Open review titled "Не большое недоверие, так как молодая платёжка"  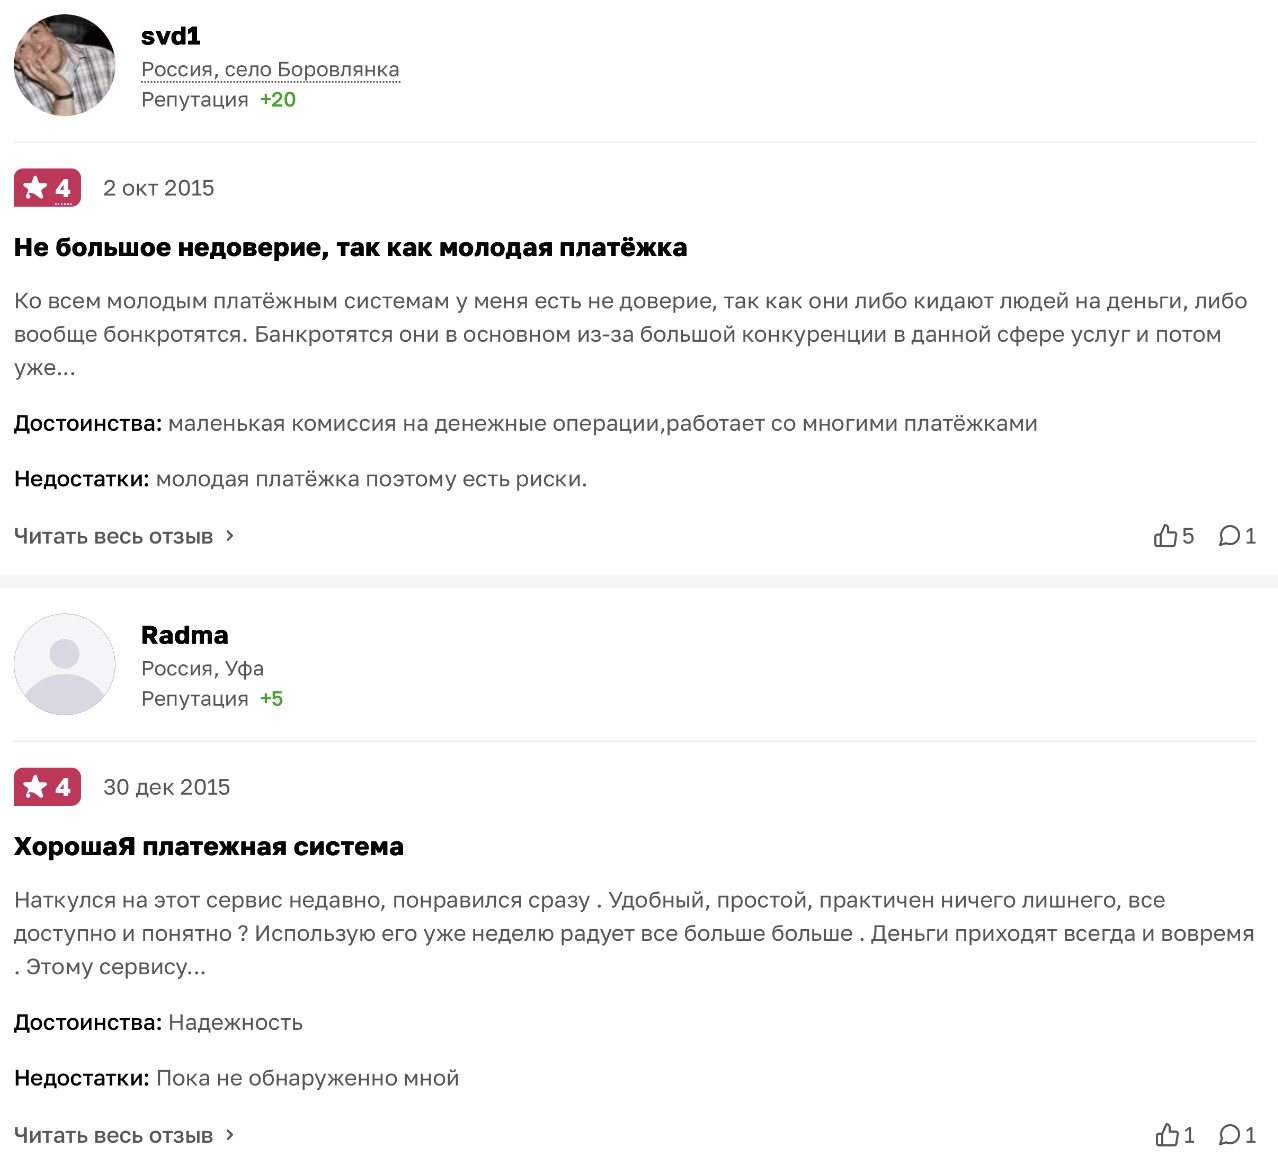click(x=350, y=247)
